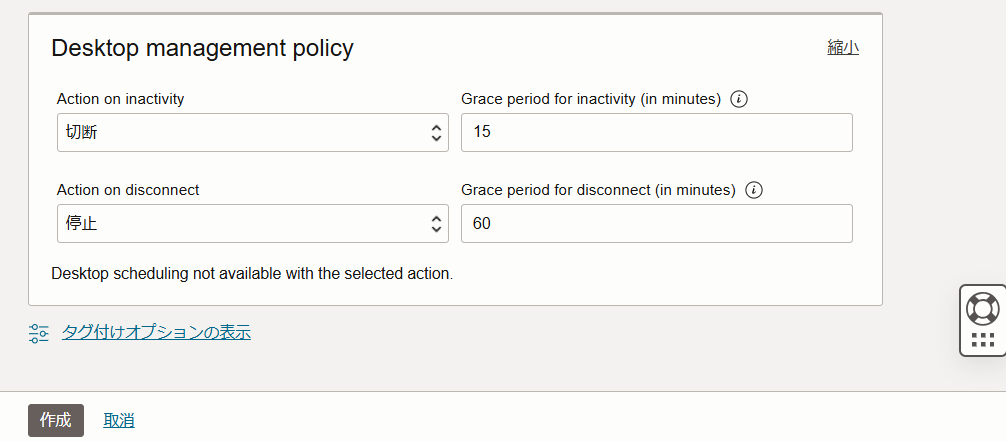
Task: Click the Desktop management policy heading
Action: point(202,48)
